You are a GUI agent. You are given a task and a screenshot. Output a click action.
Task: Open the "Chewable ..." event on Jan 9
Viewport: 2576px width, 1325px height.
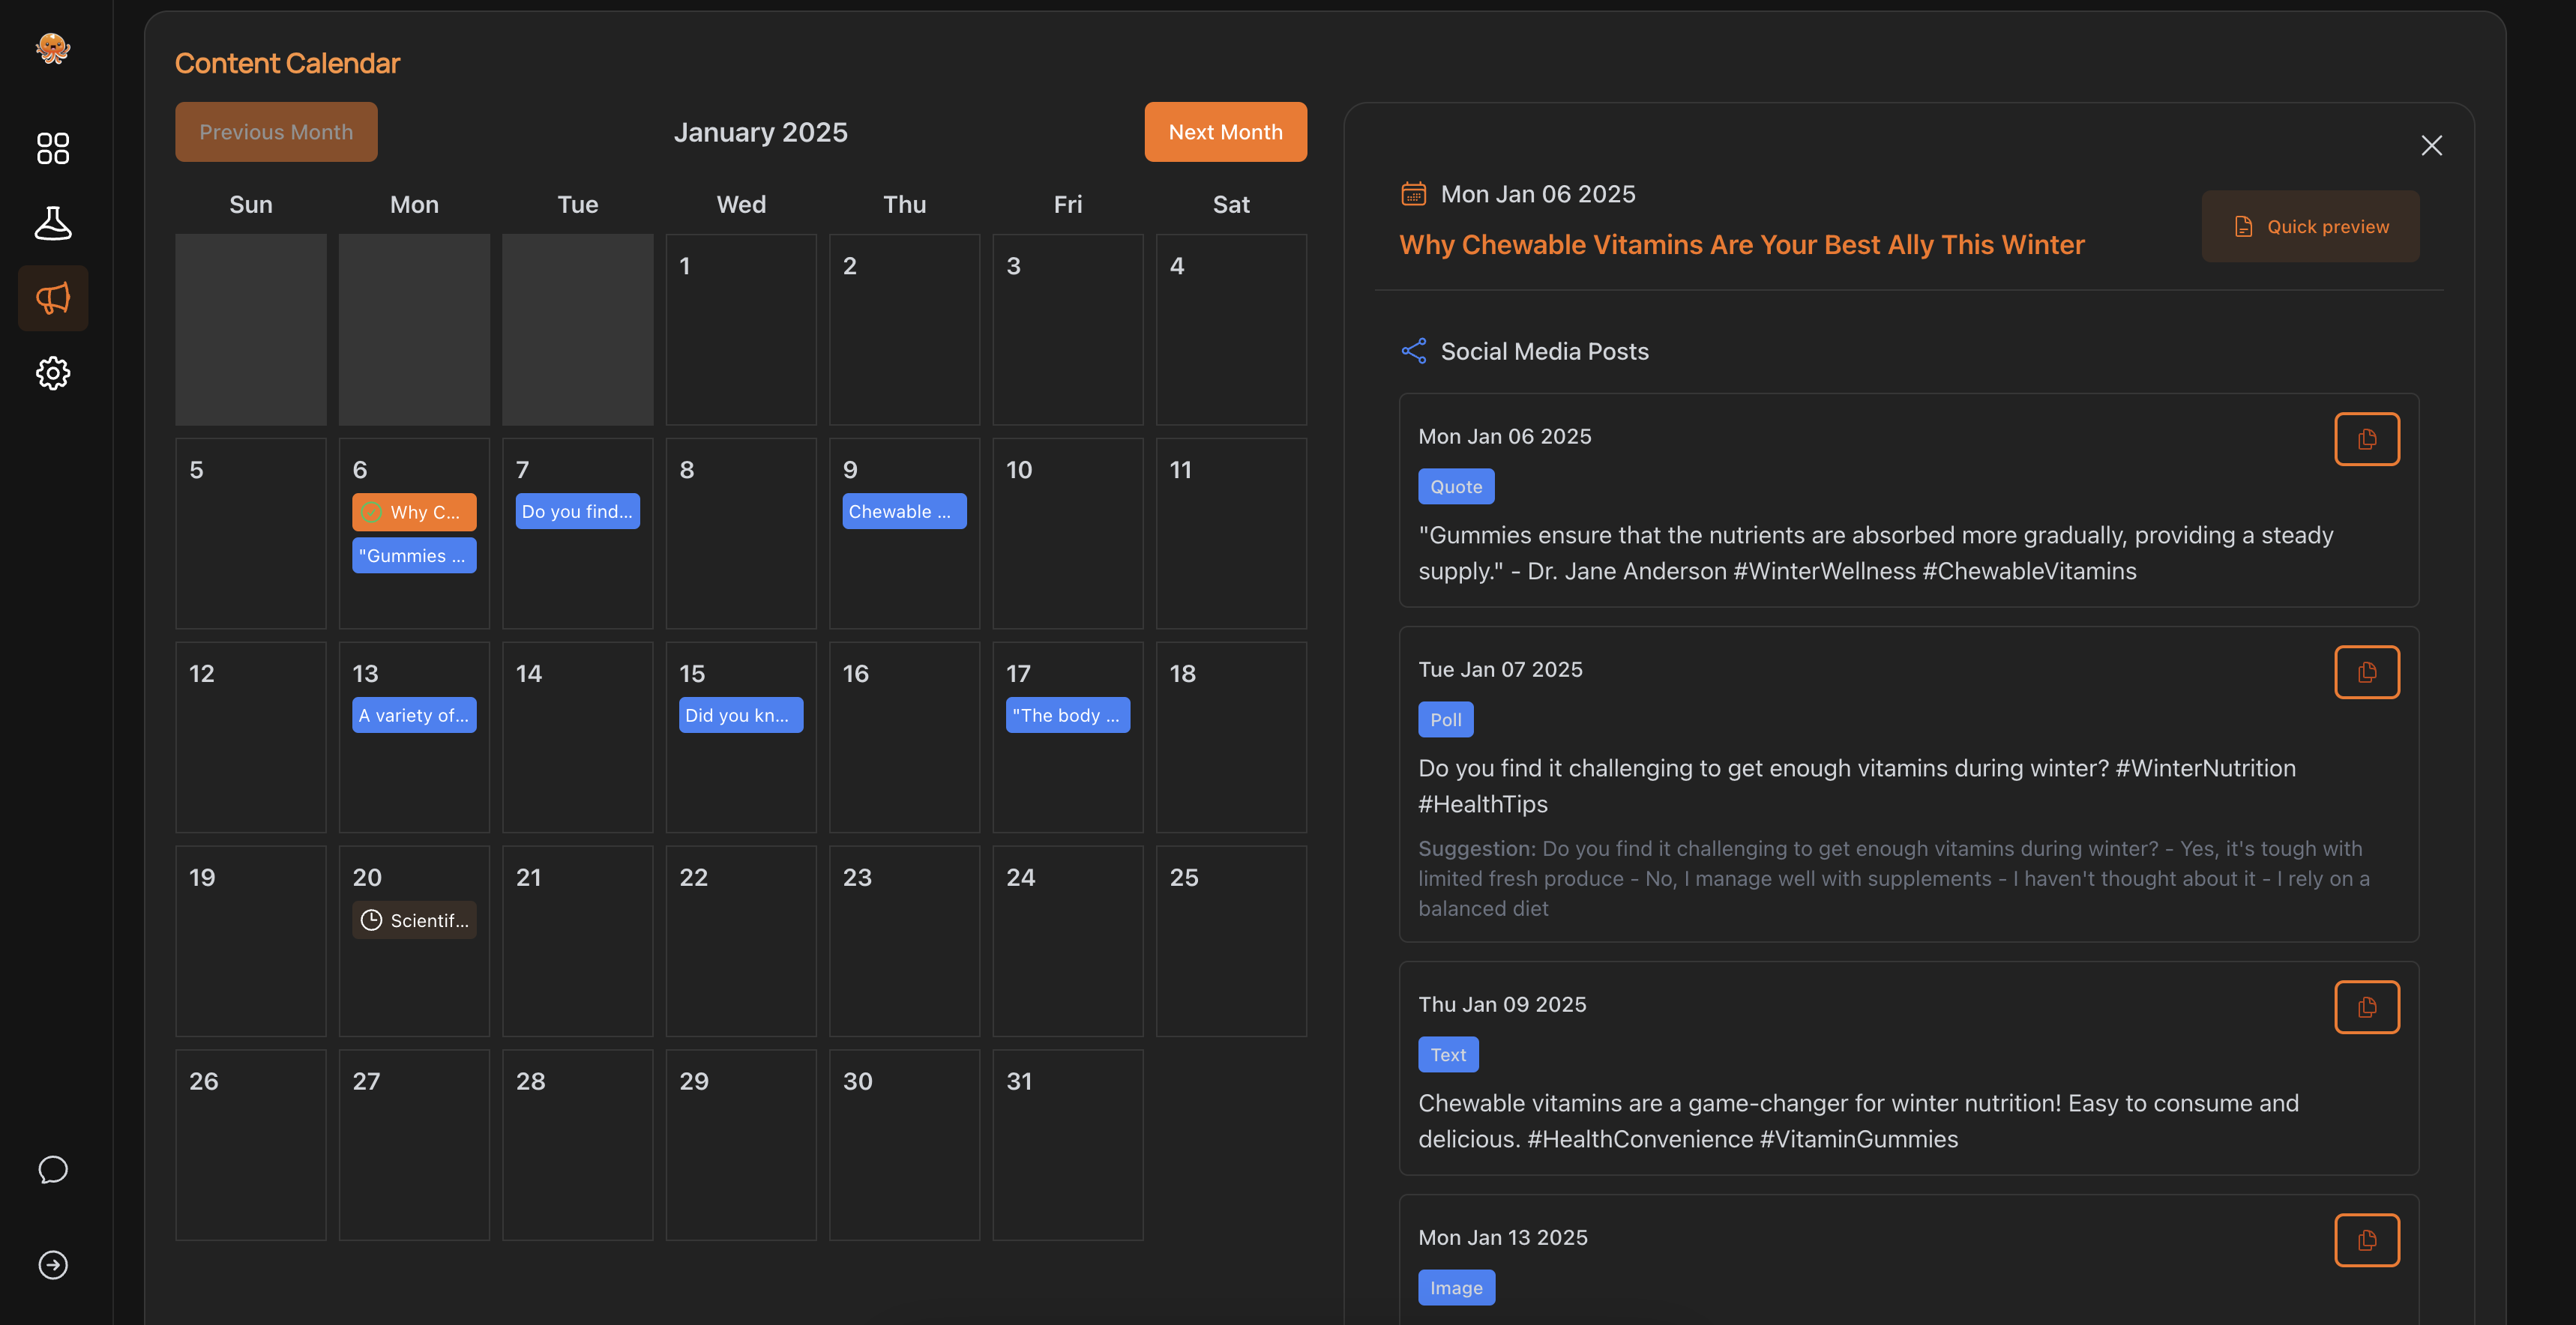click(903, 511)
